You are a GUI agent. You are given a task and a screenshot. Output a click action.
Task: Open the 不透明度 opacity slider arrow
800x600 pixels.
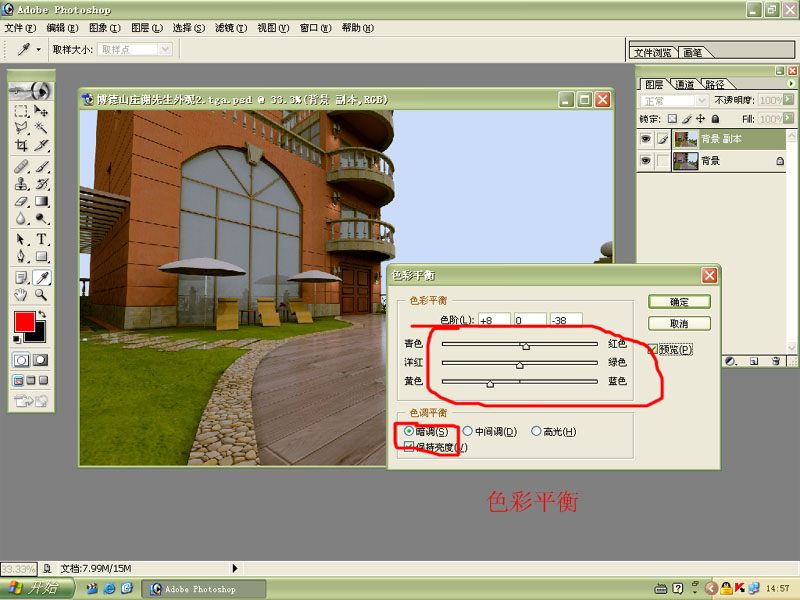click(x=789, y=99)
